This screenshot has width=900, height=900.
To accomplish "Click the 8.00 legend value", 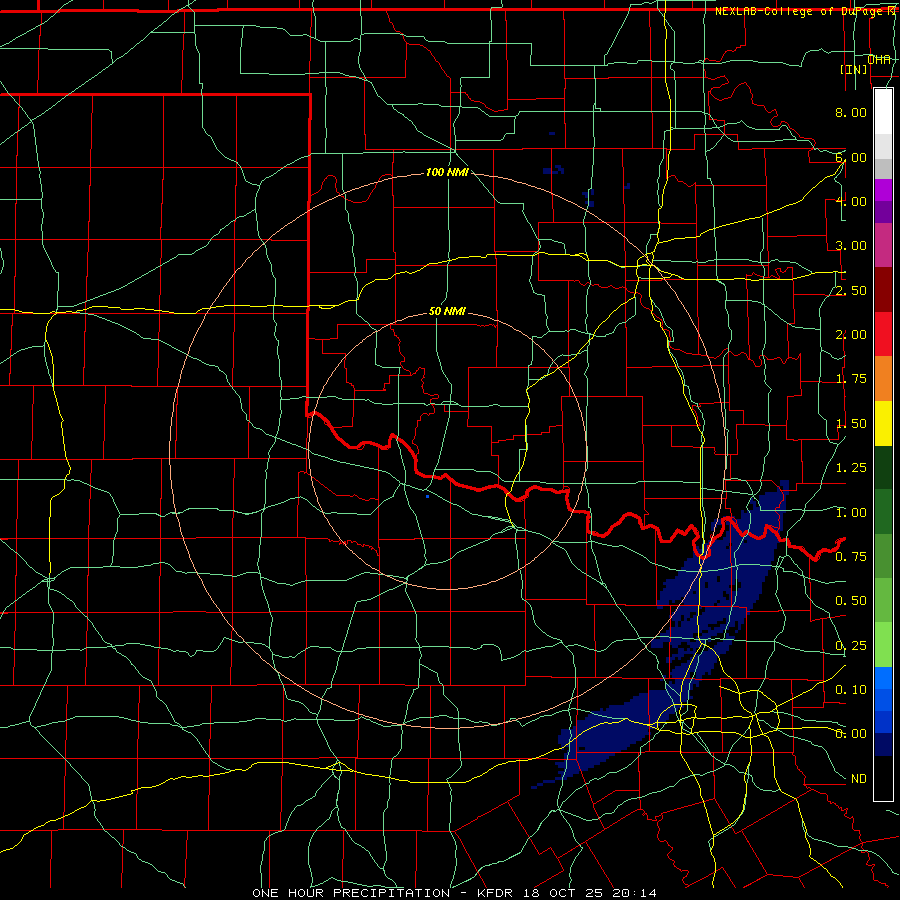I will pyautogui.click(x=851, y=112).
